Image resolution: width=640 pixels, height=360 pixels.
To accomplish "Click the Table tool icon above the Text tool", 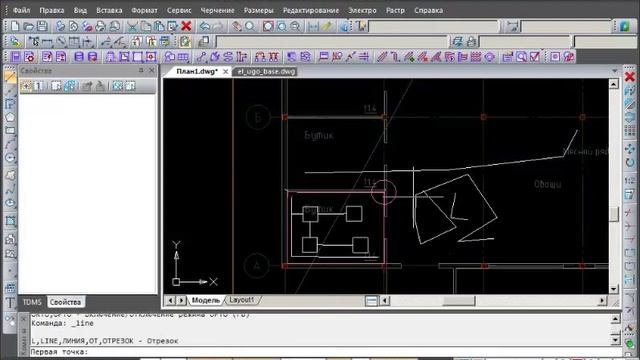I will pyautogui.click(x=10, y=288).
